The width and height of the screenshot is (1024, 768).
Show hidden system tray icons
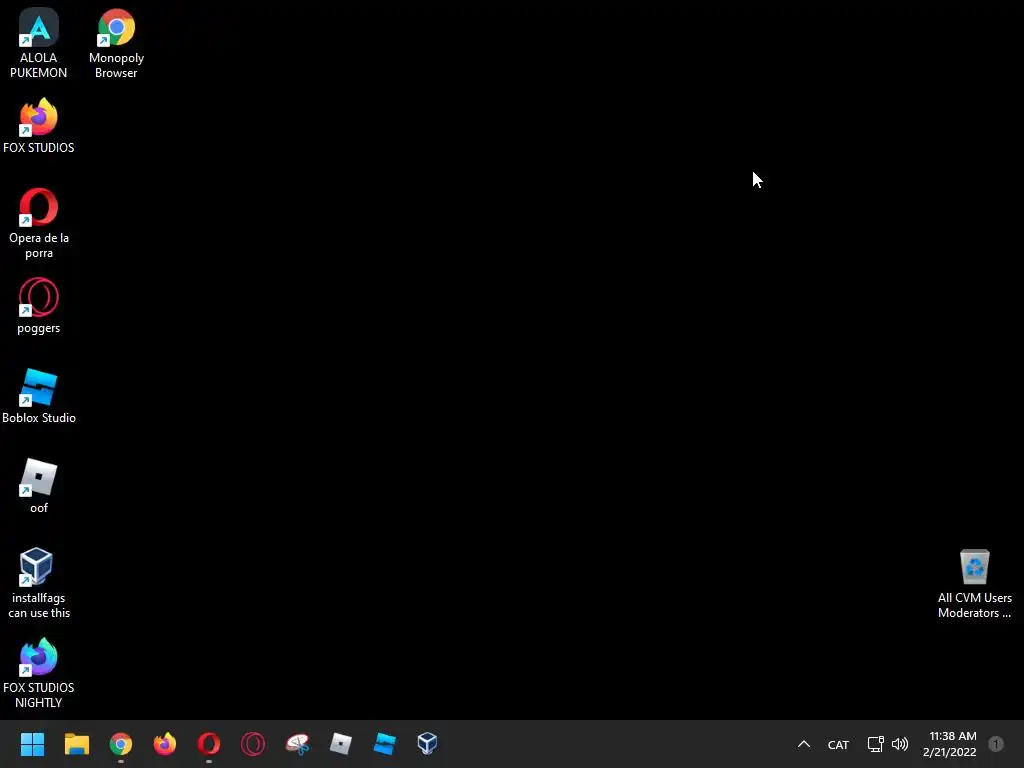[x=804, y=744]
